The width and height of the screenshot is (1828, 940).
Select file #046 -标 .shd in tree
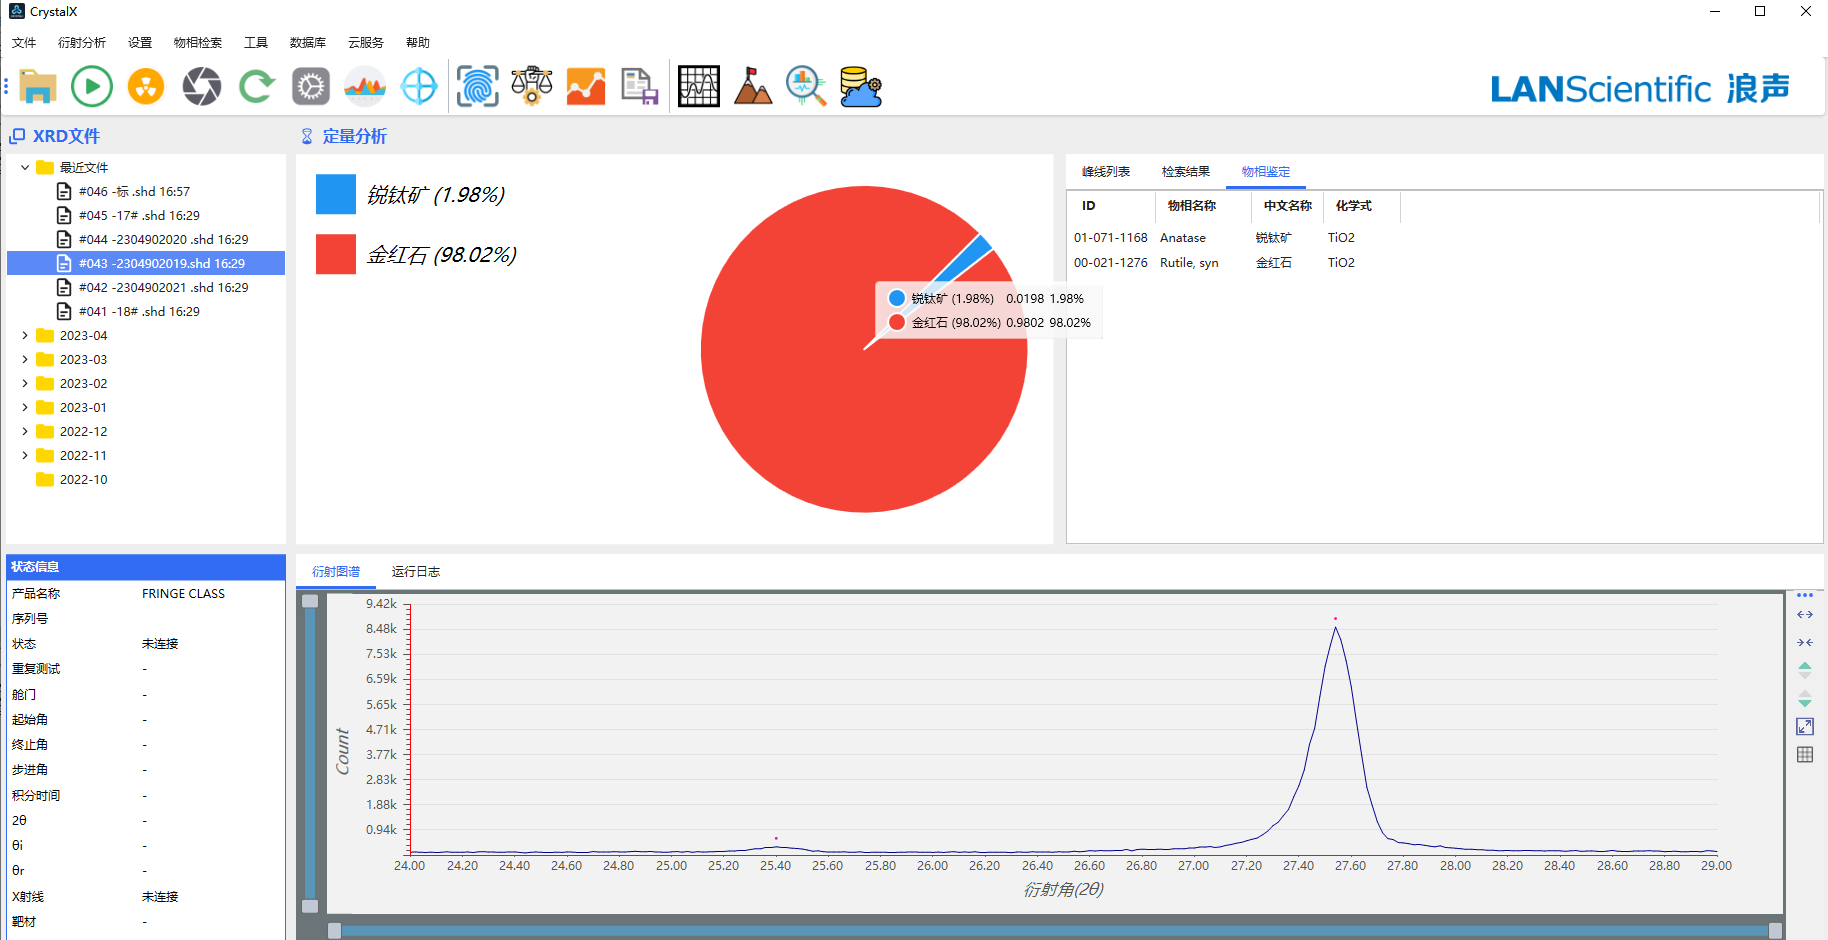pyautogui.click(x=134, y=192)
